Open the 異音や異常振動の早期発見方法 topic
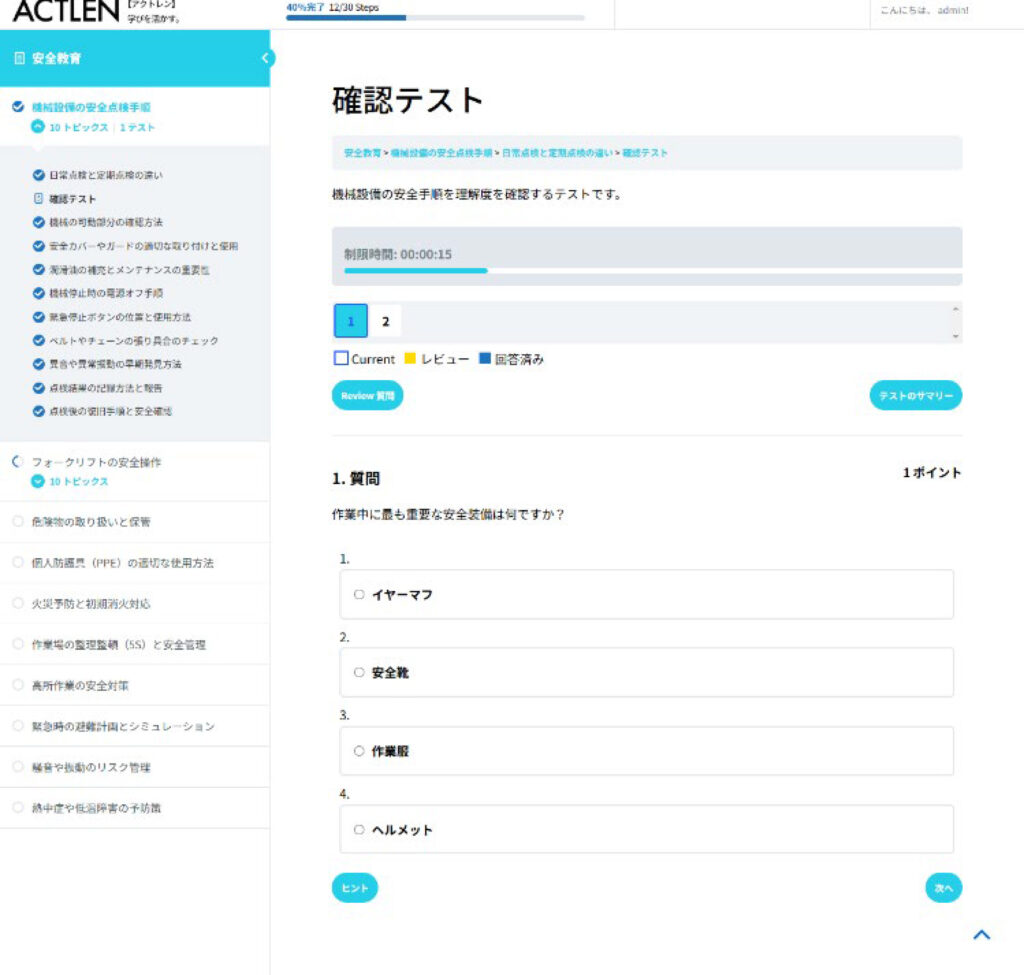This screenshot has height=975, width=1024. (x=116, y=364)
